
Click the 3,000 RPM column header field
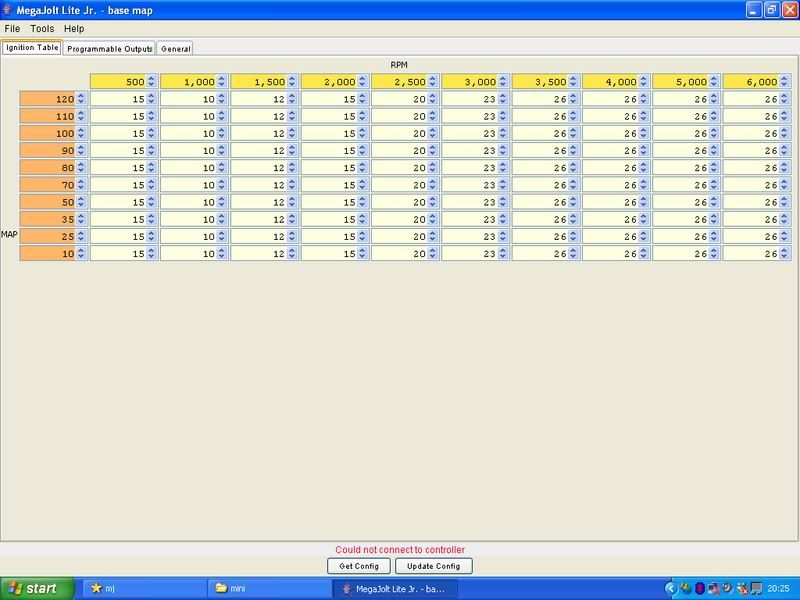(x=470, y=82)
